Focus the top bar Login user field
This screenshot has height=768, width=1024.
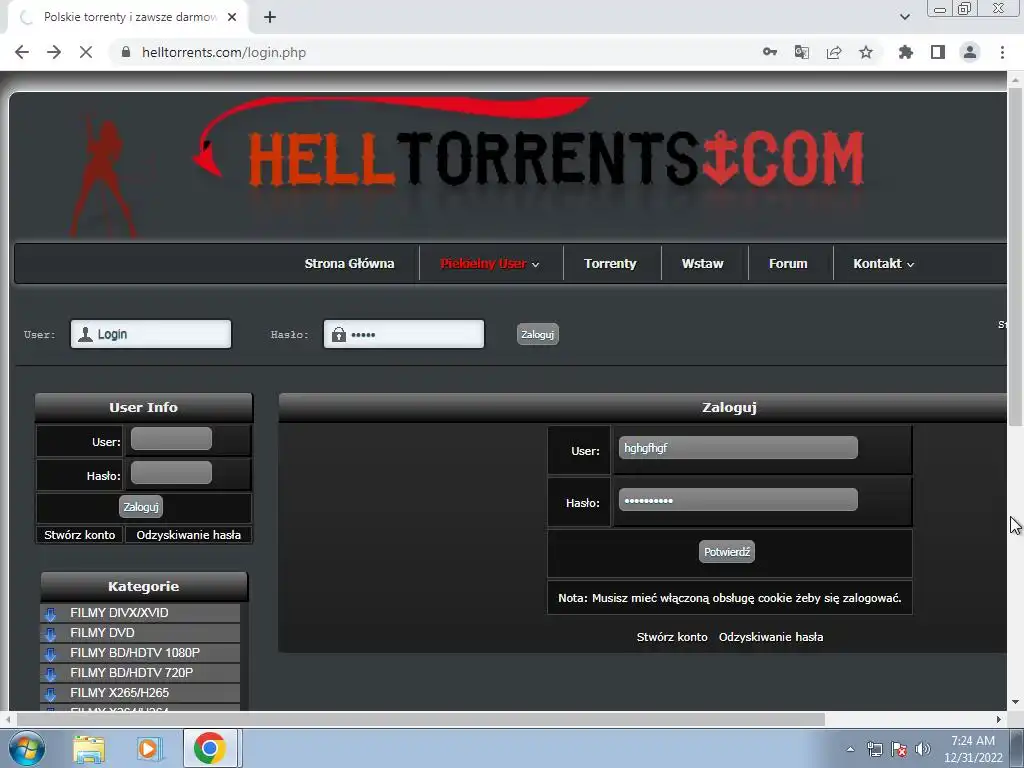pyautogui.click(x=151, y=334)
